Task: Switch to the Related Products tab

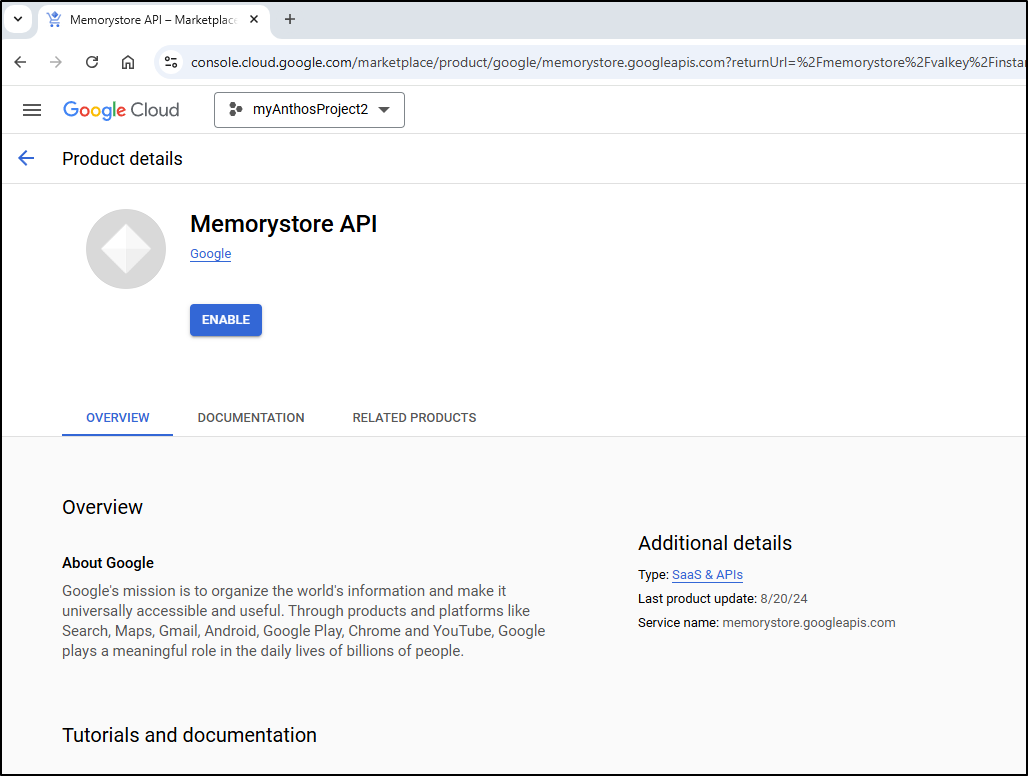Action: [x=414, y=417]
